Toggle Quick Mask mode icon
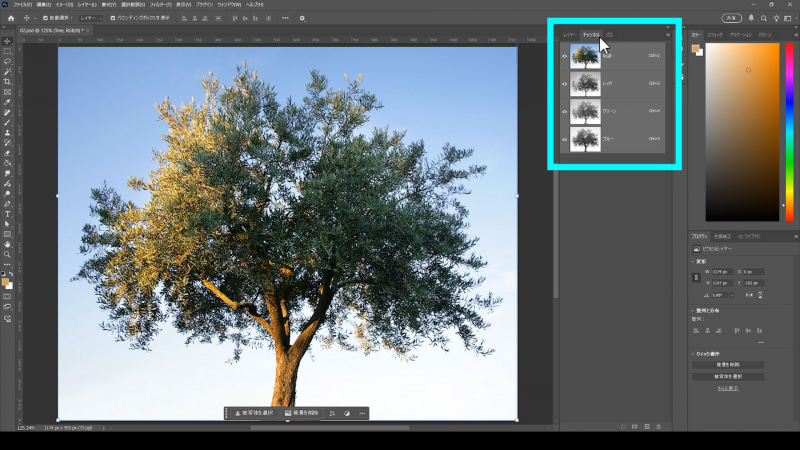800x450 pixels. [x=7, y=296]
